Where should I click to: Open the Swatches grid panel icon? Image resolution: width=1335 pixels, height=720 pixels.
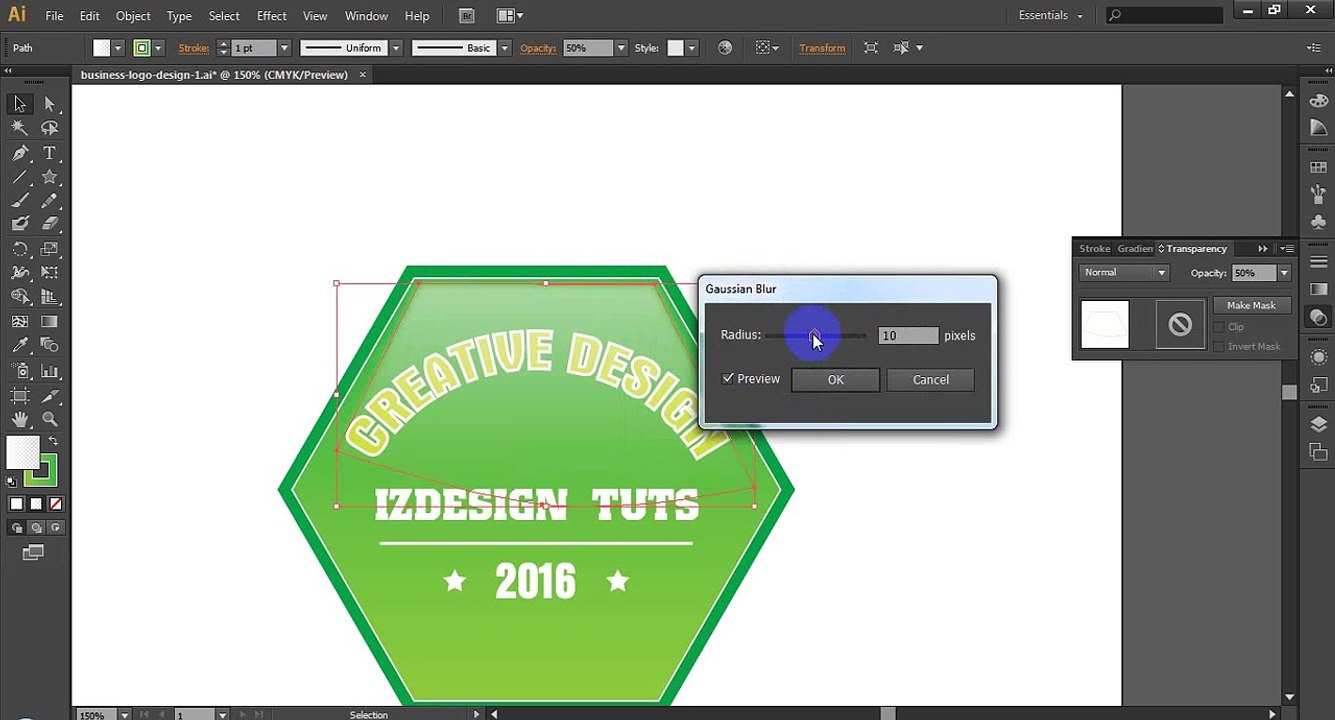click(1318, 168)
